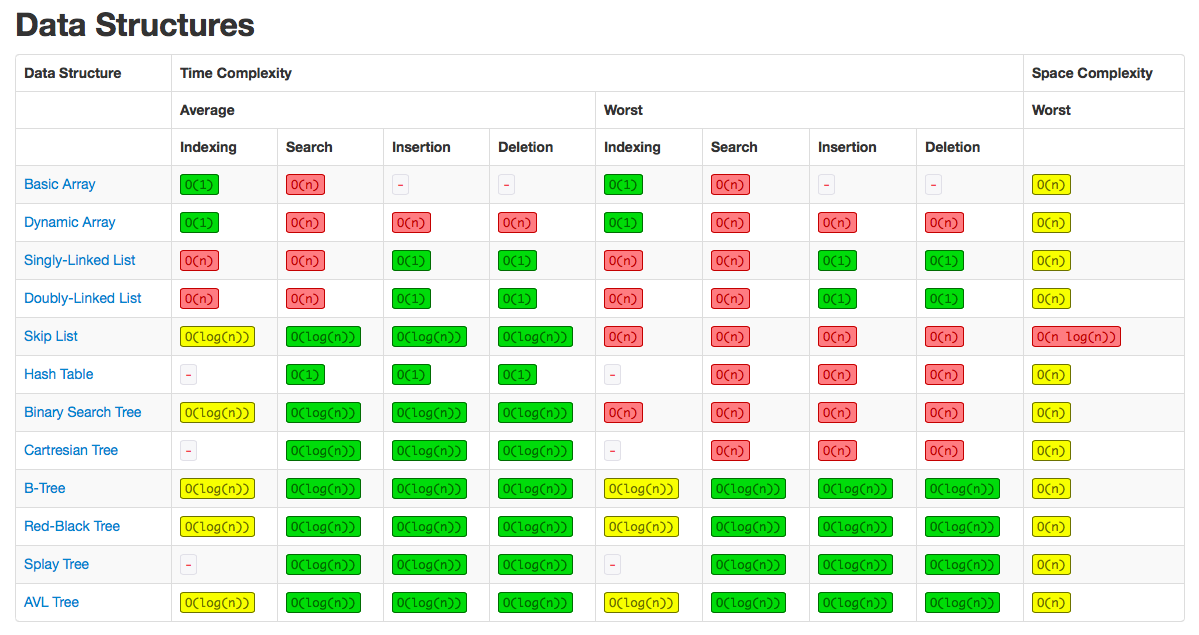Open the AVL Tree link
Screen dimensions: 1199x635
click(51, 602)
